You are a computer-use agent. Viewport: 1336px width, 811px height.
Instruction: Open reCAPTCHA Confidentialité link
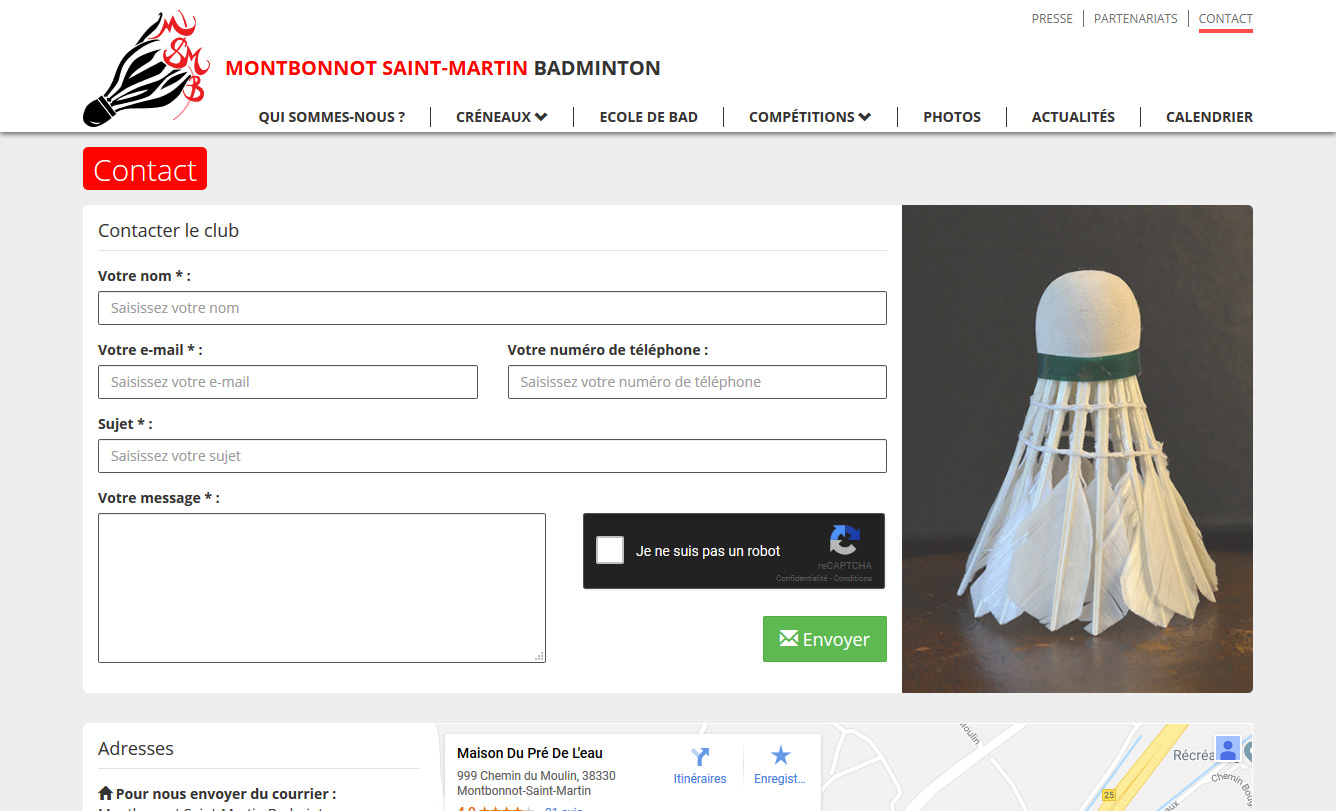point(803,578)
